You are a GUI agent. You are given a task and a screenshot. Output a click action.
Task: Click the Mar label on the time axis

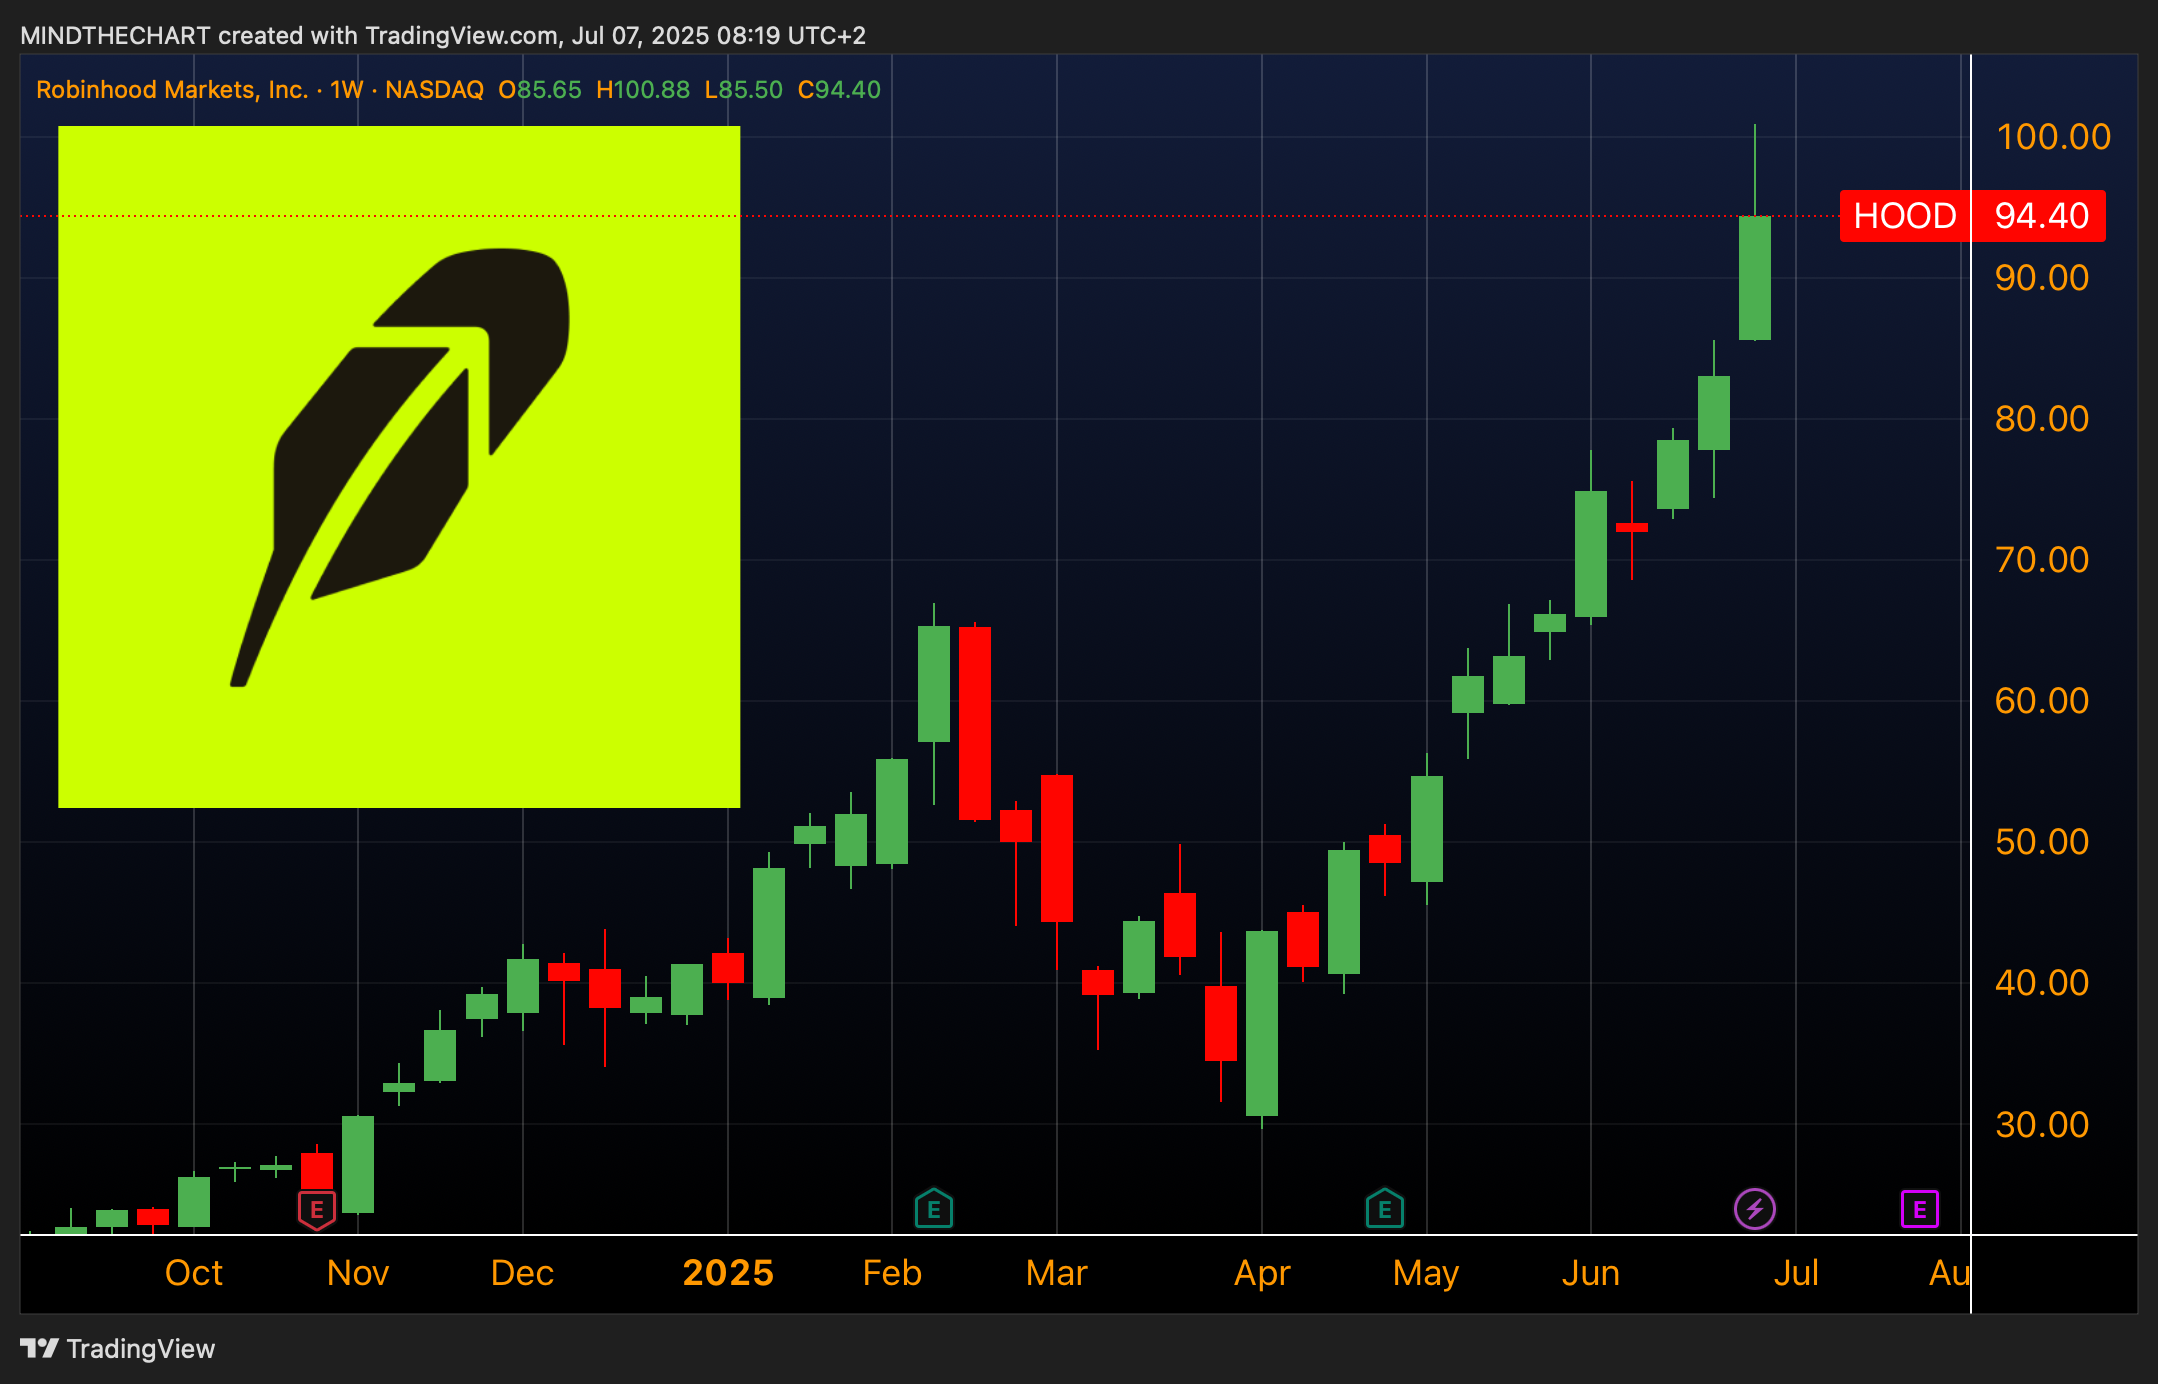tap(1057, 1273)
